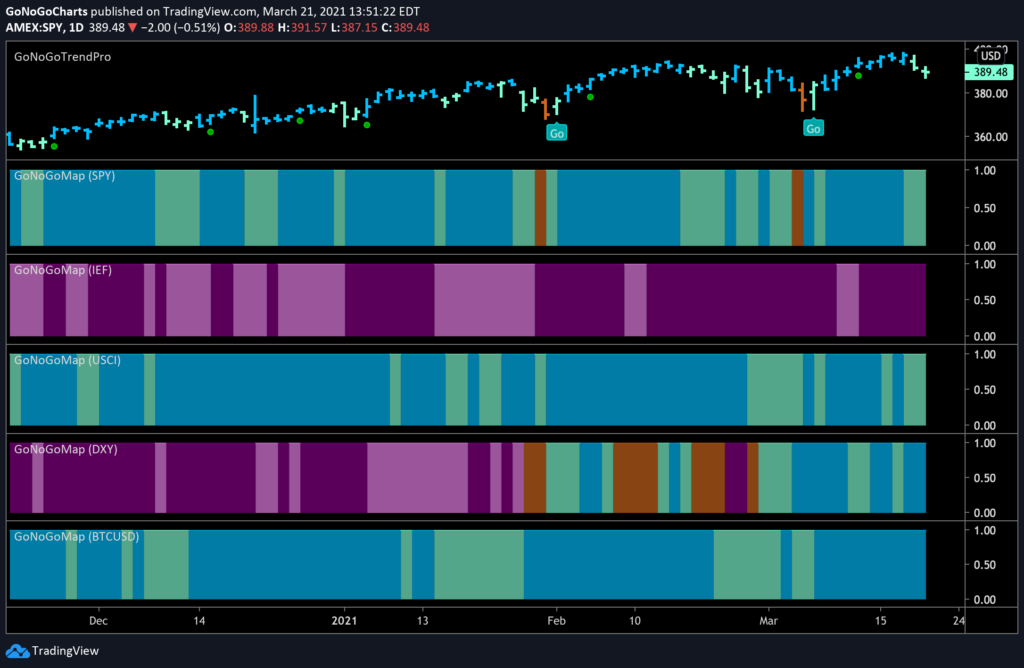Image resolution: width=1024 pixels, height=668 pixels.
Task: Click the Go signal marker near Mar
Action: [813, 128]
